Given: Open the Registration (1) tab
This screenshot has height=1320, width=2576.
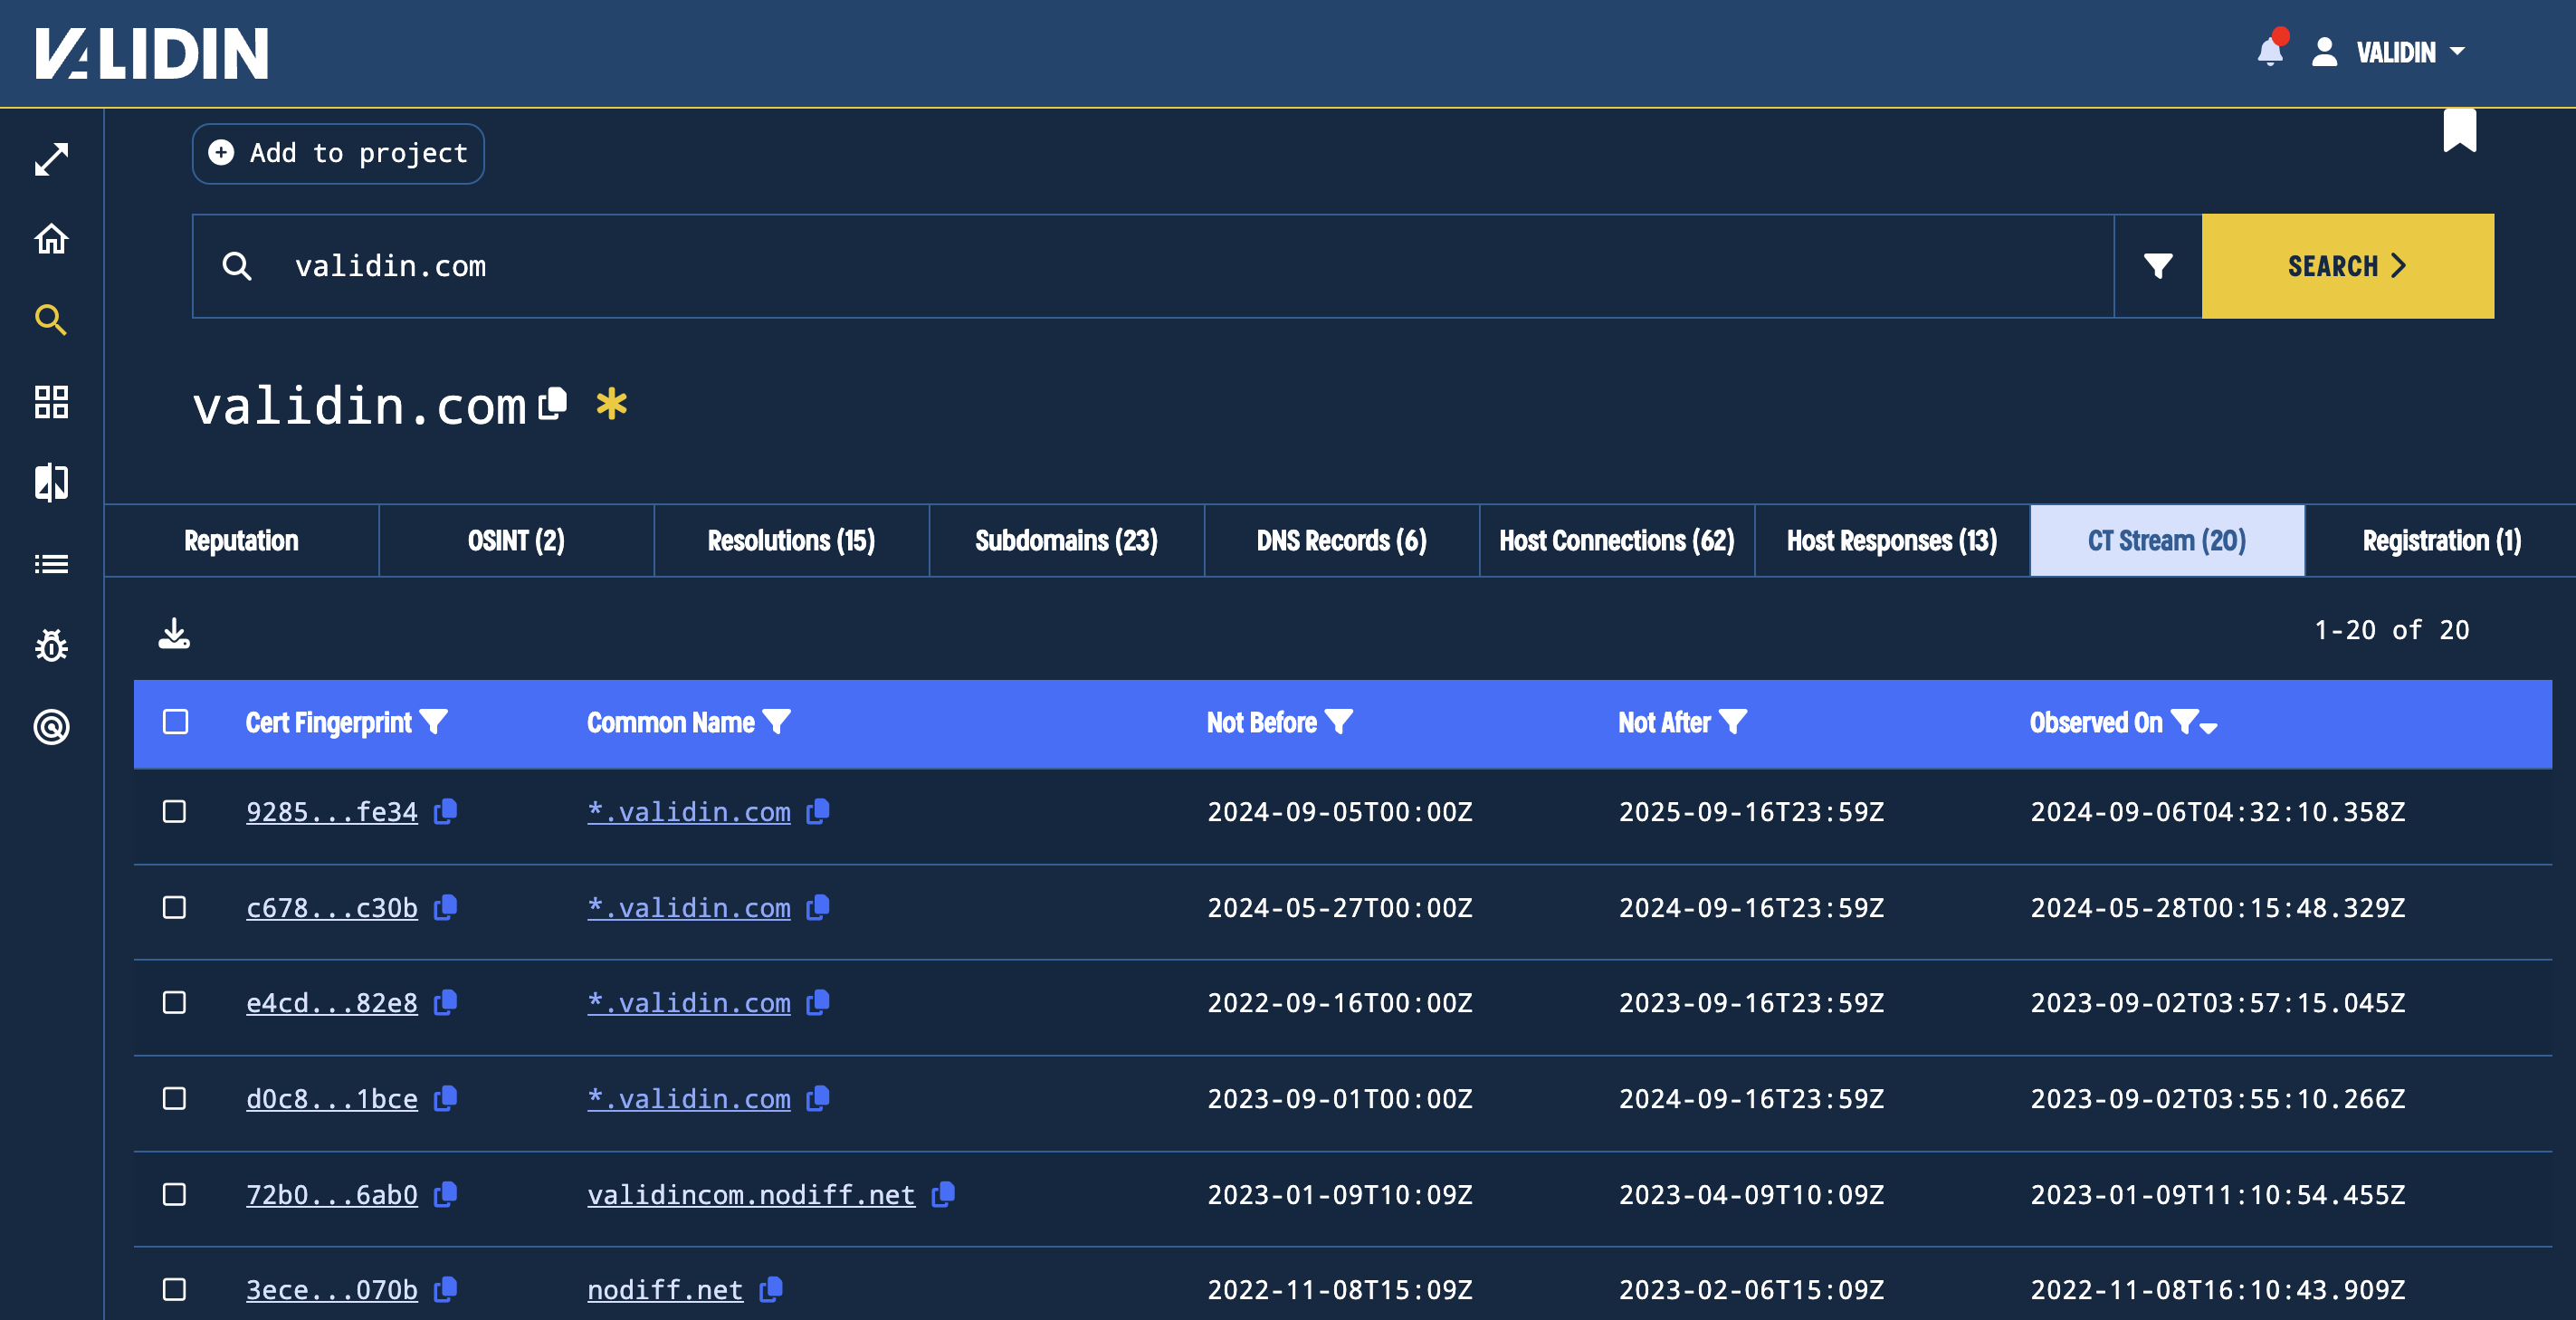Looking at the screenshot, I should click(x=2441, y=541).
